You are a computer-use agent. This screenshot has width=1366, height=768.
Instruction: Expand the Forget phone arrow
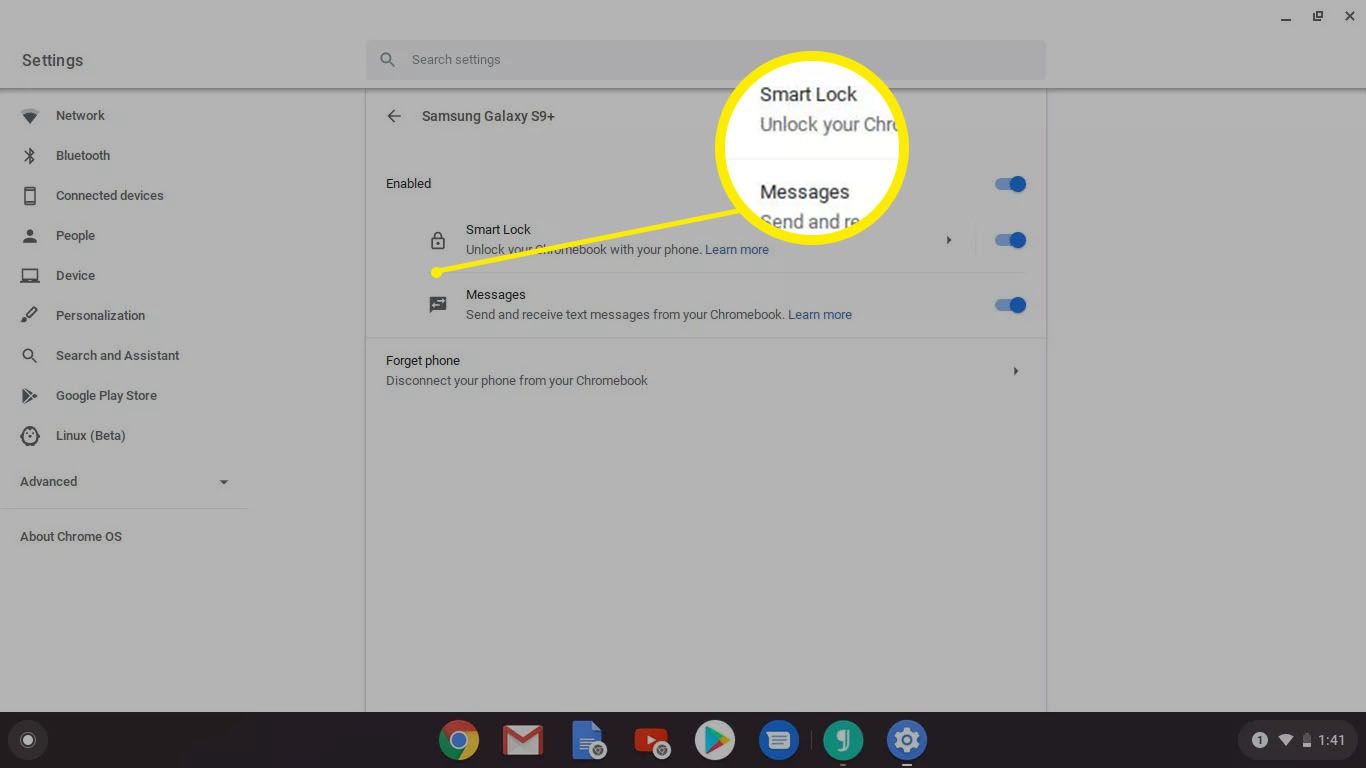[1016, 371]
